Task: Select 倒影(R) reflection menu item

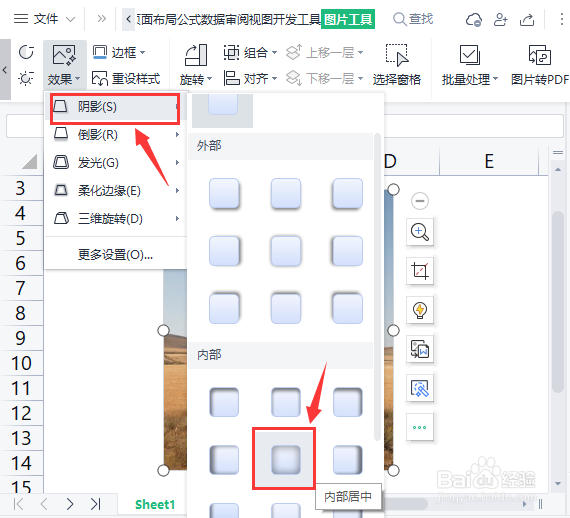Action: 115,135
